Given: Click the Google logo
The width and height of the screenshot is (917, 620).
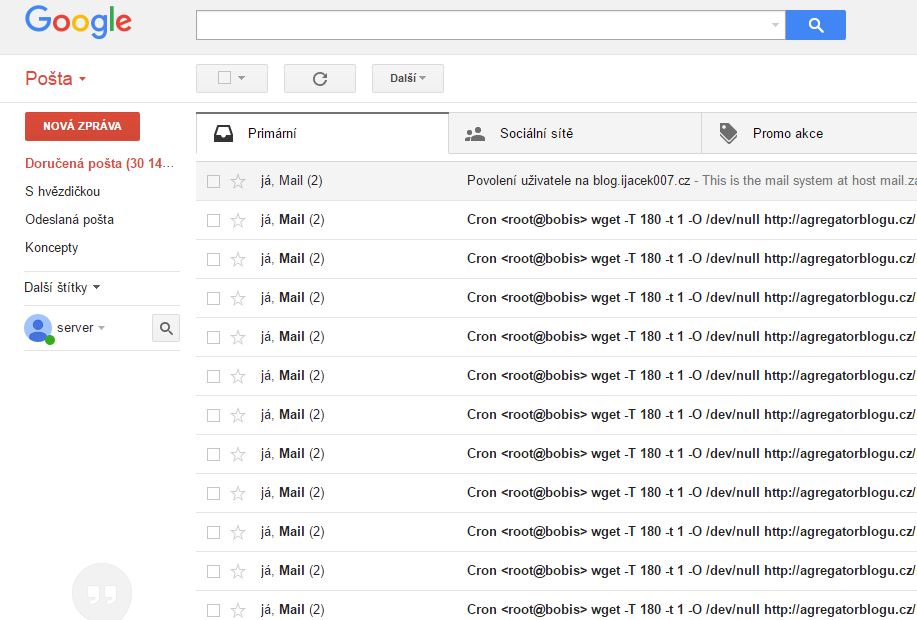Looking at the screenshot, I should pyautogui.click(x=78, y=24).
